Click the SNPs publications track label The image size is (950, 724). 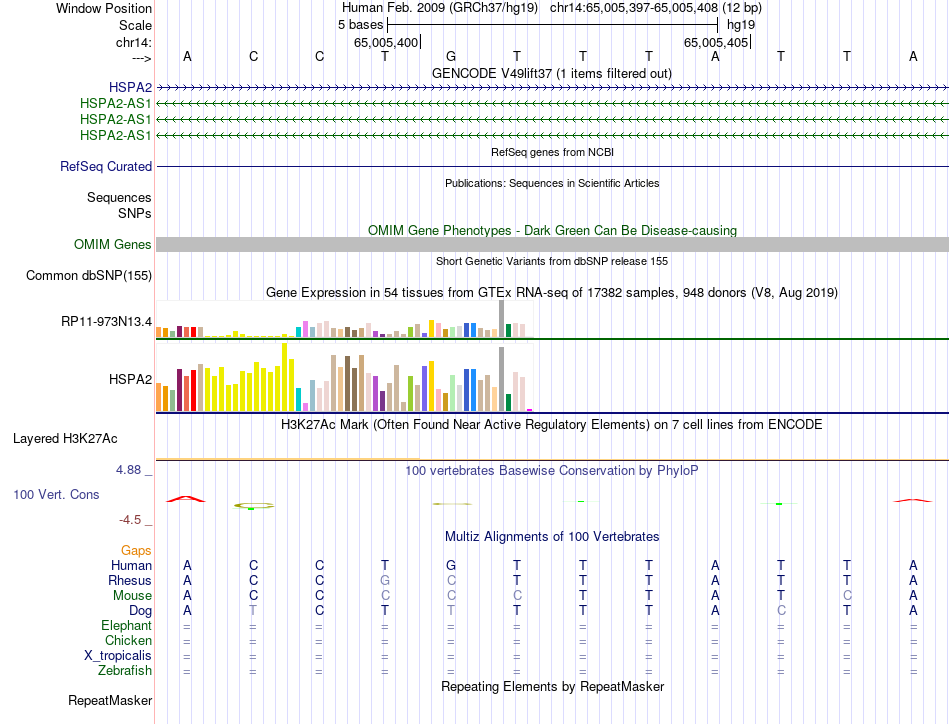click(x=135, y=213)
